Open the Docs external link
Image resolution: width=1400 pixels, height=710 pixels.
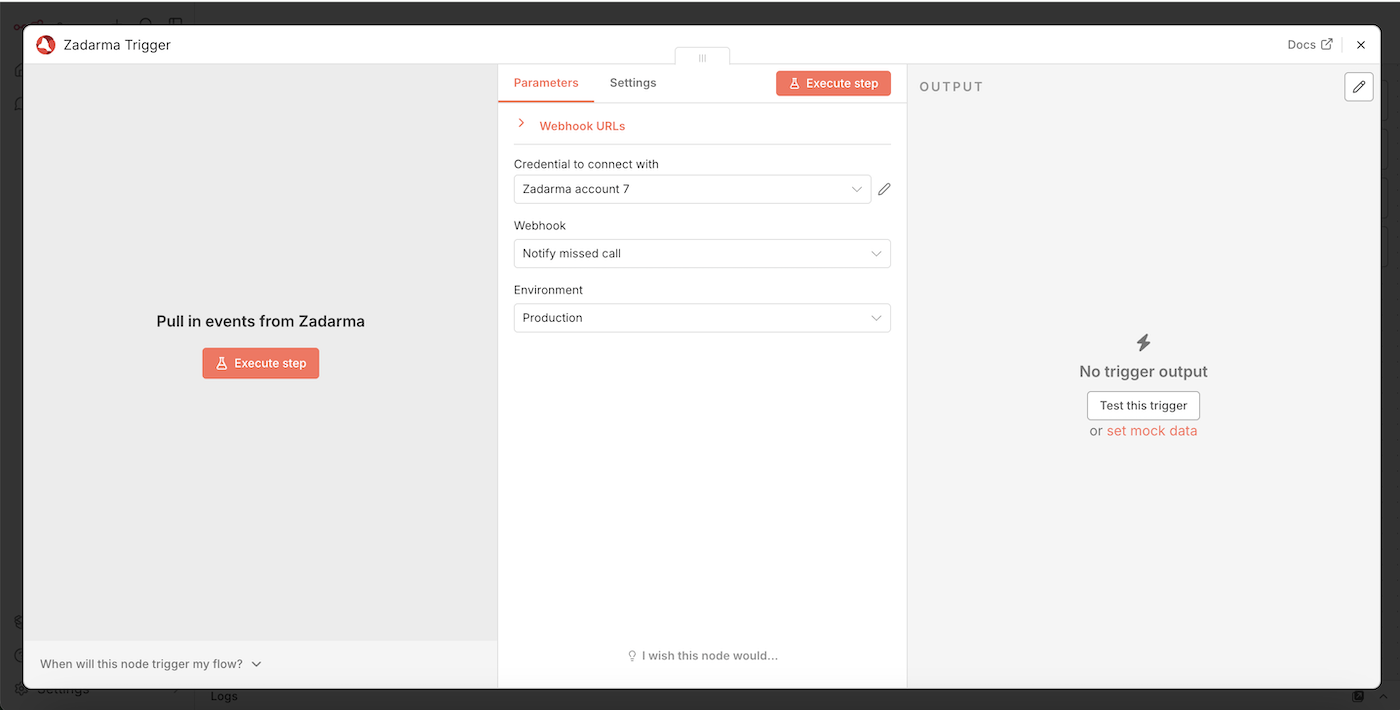tap(1309, 45)
